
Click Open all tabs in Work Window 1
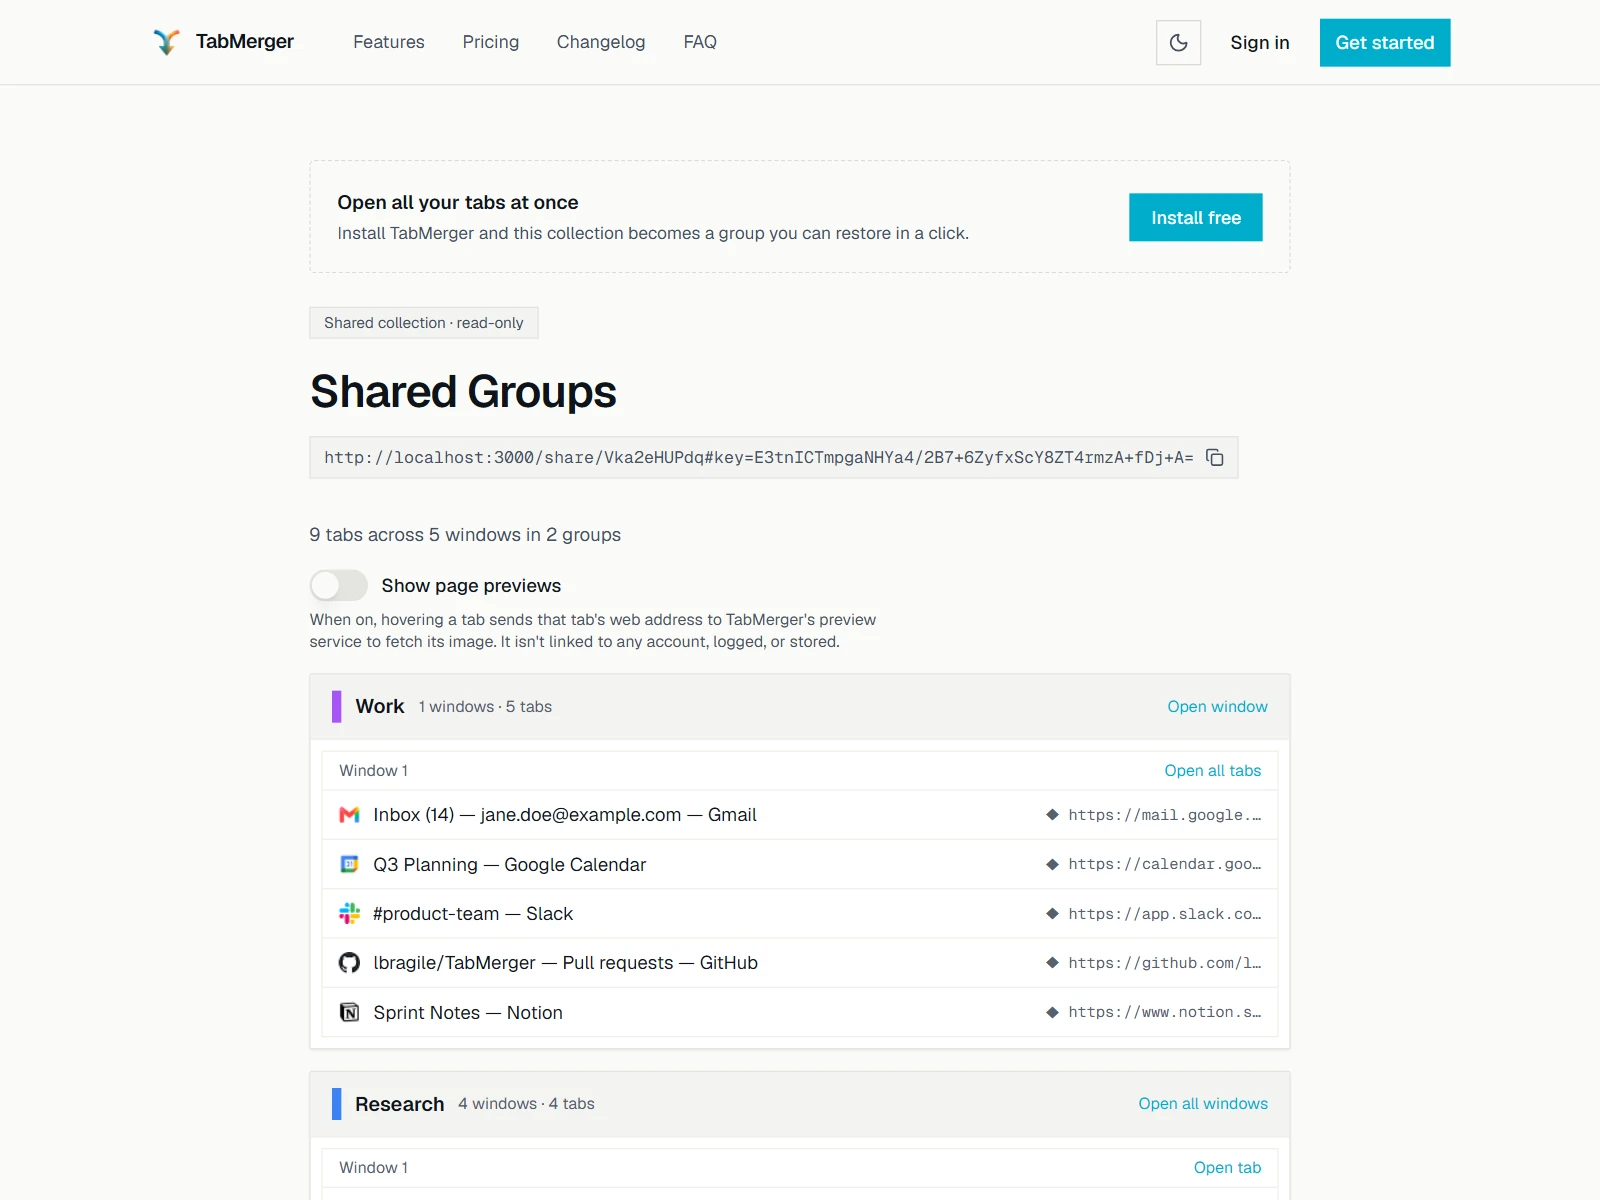pyautogui.click(x=1213, y=770)
